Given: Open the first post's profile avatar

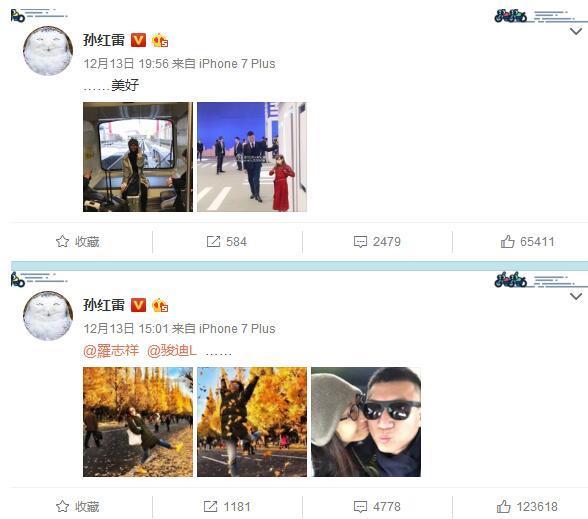Looking at the screenshot, I should [x=48, y=51].
